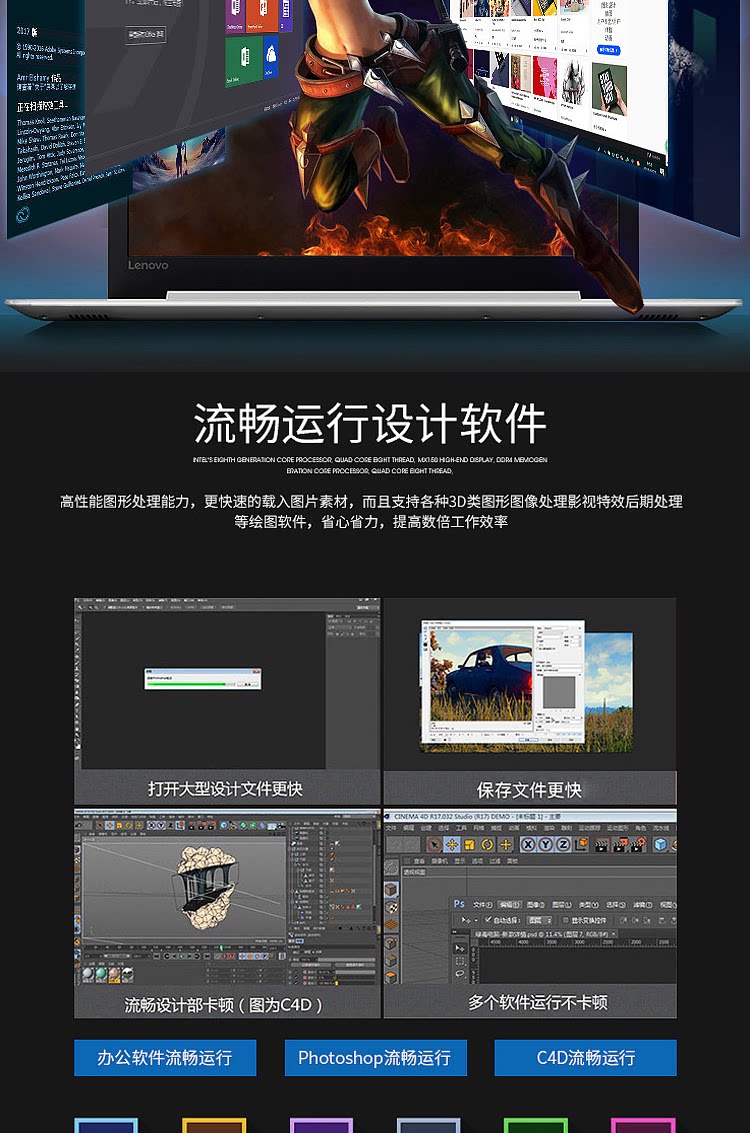750x1133 pixels.
Task: Toggle the Z axis lock in Cinema 4D
Action: coord(563,845)
